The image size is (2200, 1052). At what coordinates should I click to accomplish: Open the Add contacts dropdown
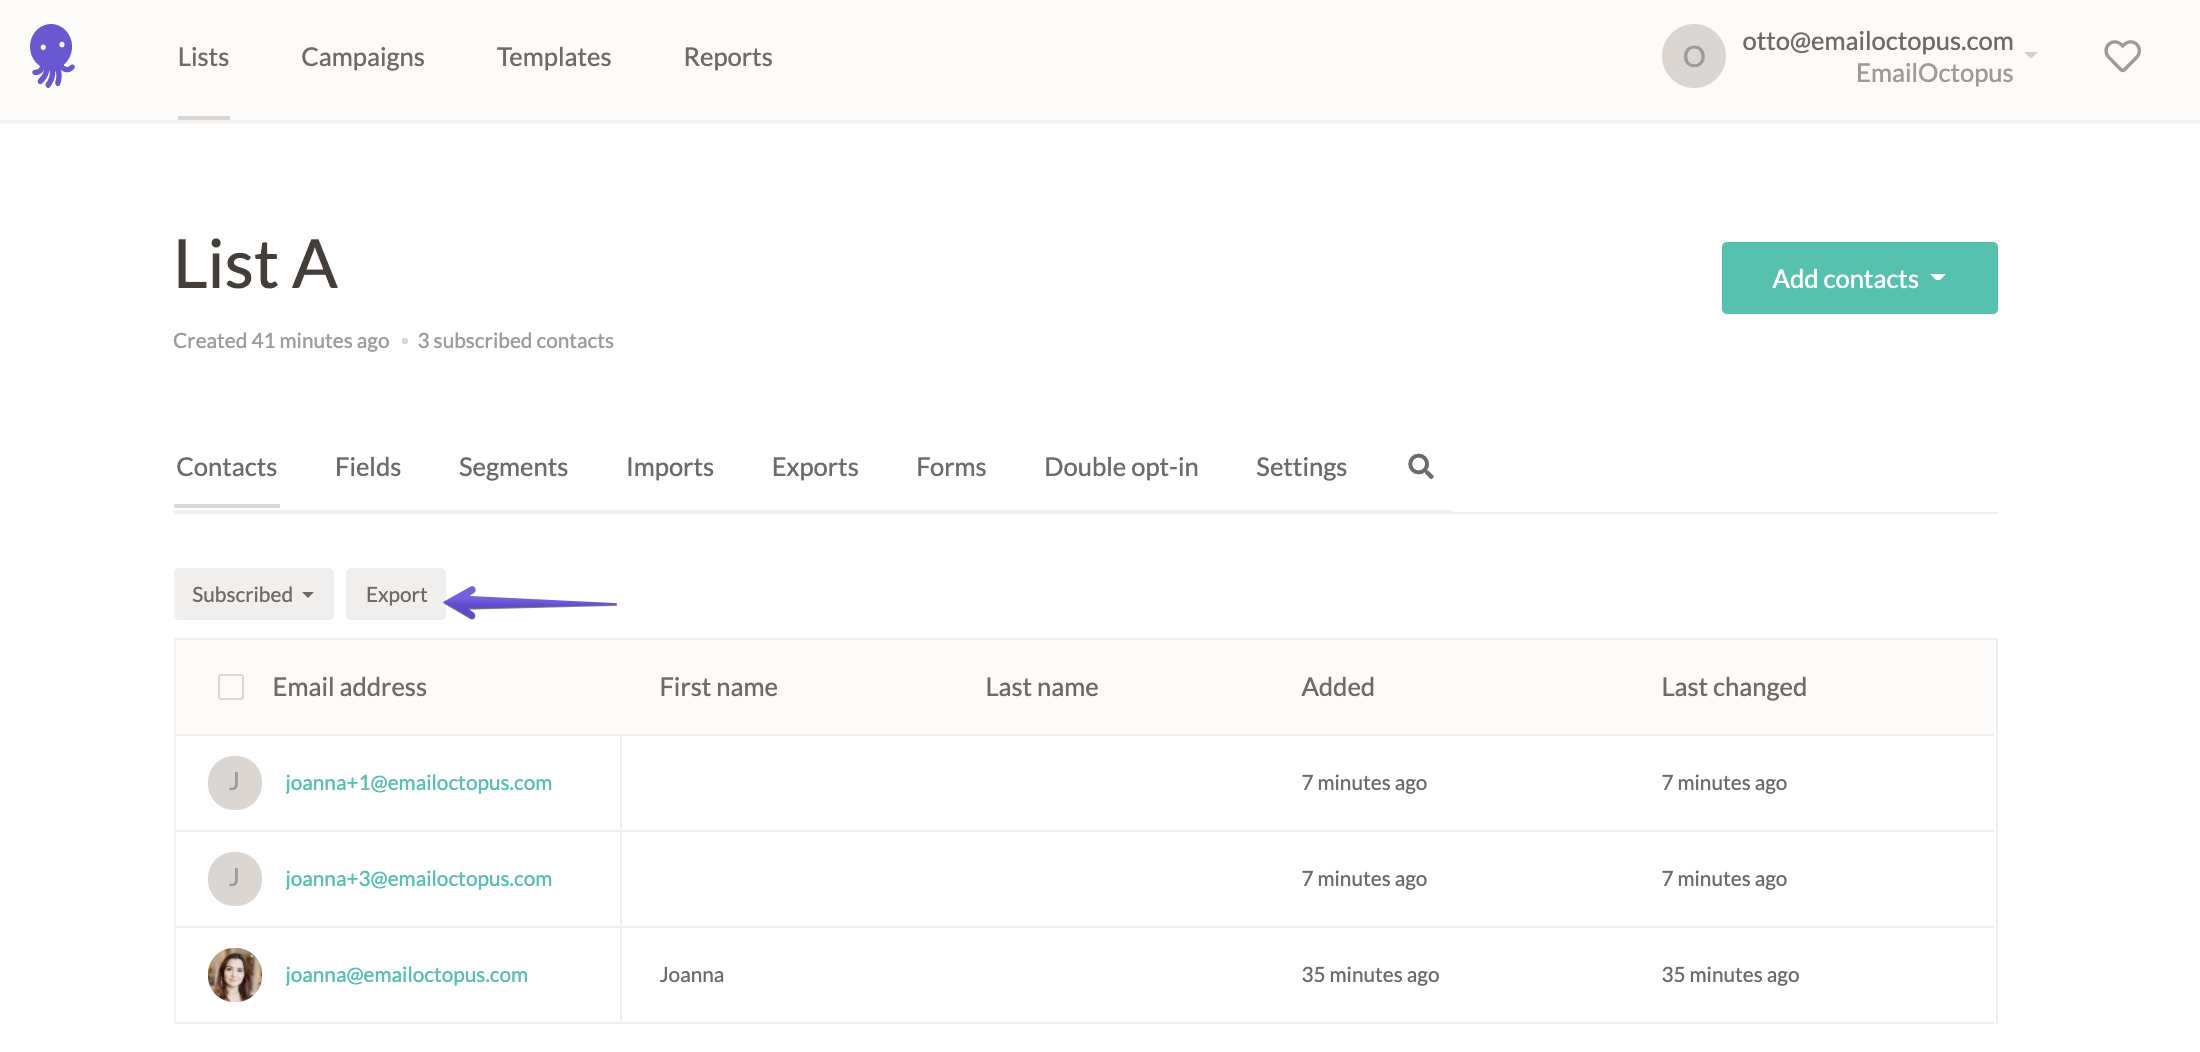[1858, 277]
